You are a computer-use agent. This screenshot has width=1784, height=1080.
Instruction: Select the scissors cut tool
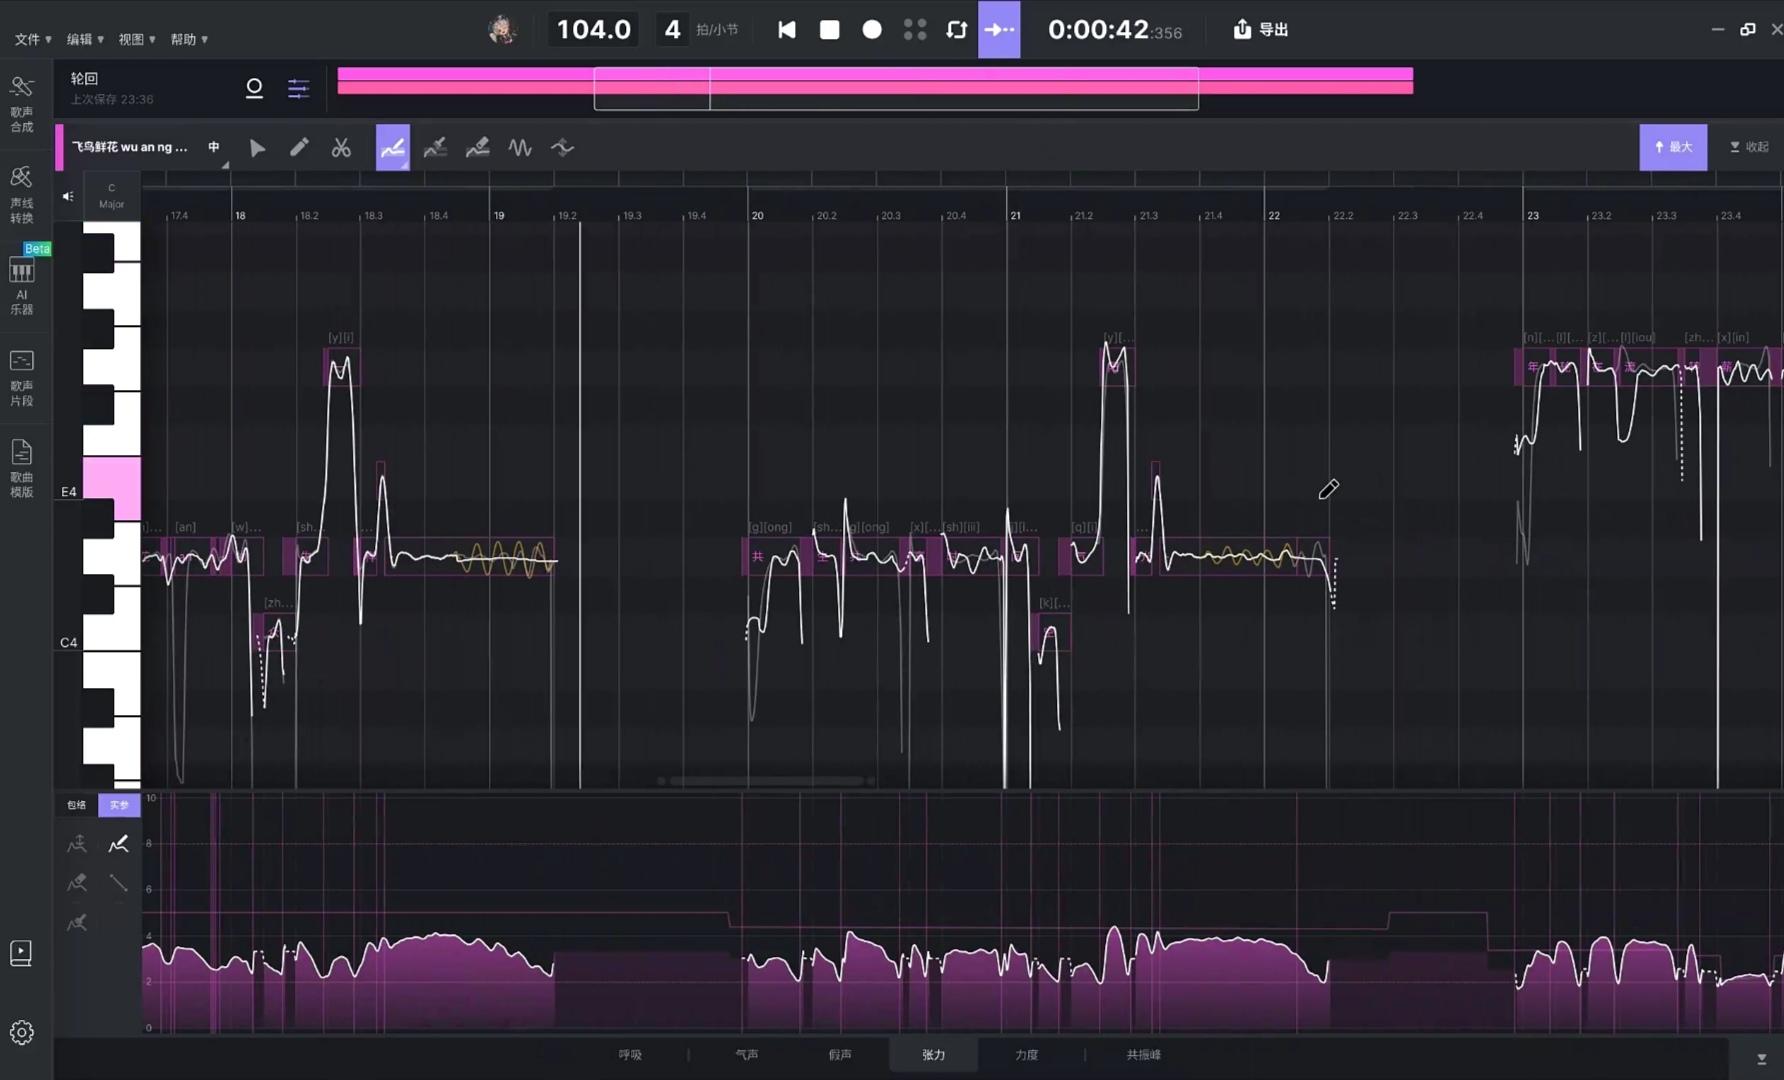pos(341,148)
